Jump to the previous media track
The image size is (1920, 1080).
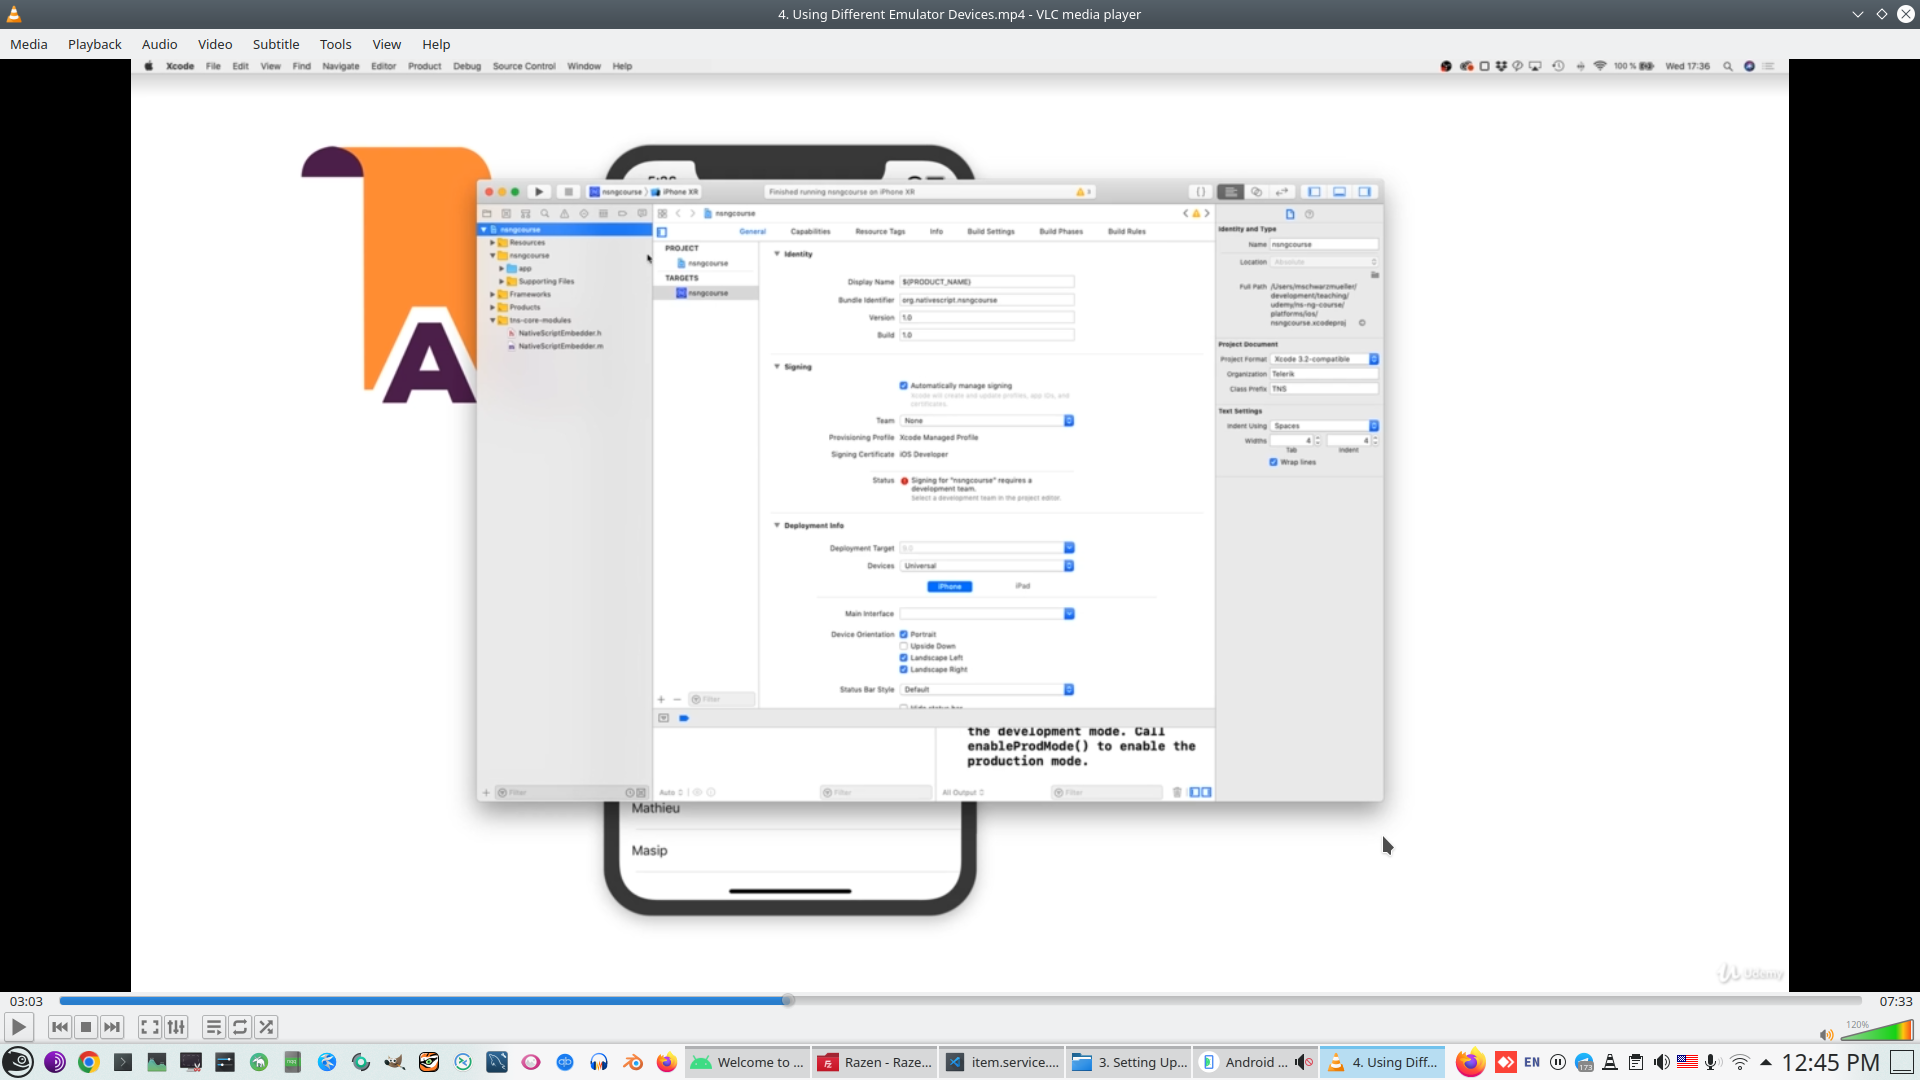[60, 1027]
